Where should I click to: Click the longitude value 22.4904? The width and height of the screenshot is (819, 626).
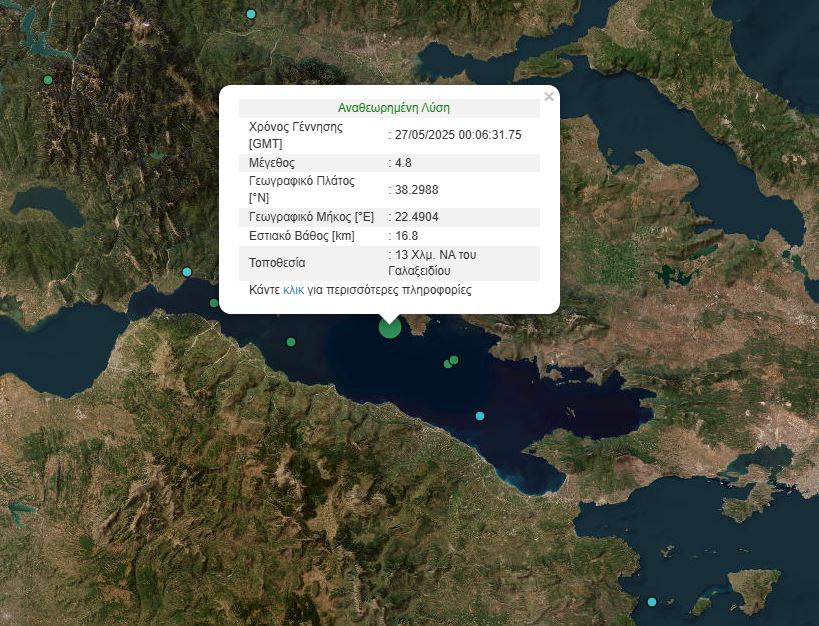[416, 217]
